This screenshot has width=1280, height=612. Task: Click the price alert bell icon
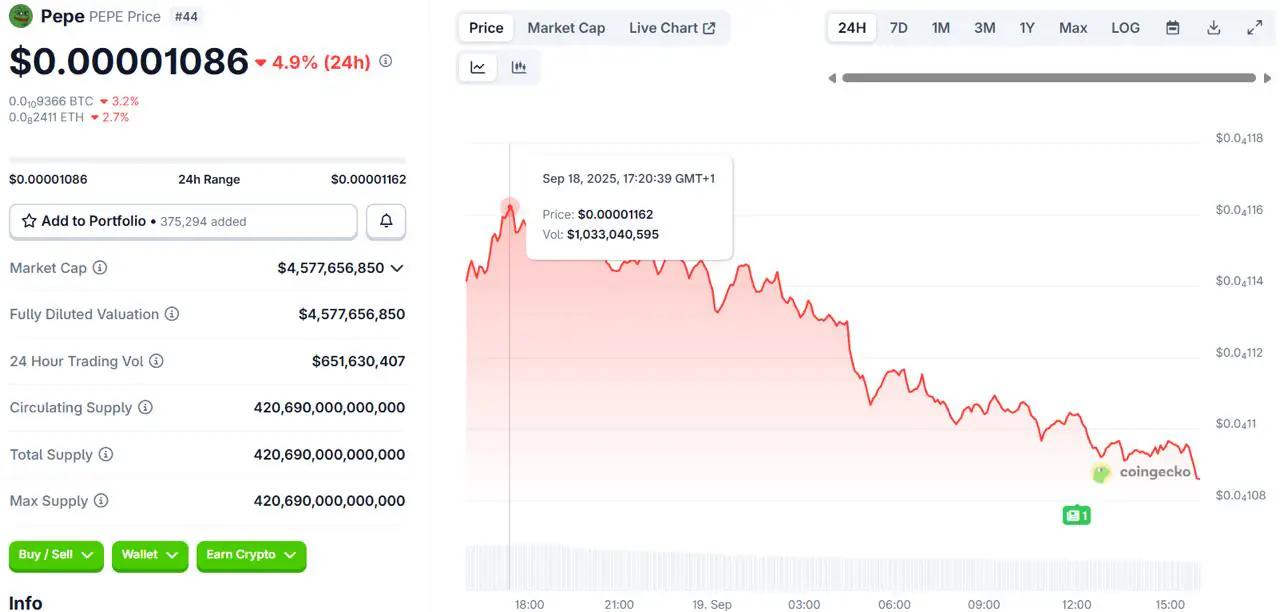[386, 221]
